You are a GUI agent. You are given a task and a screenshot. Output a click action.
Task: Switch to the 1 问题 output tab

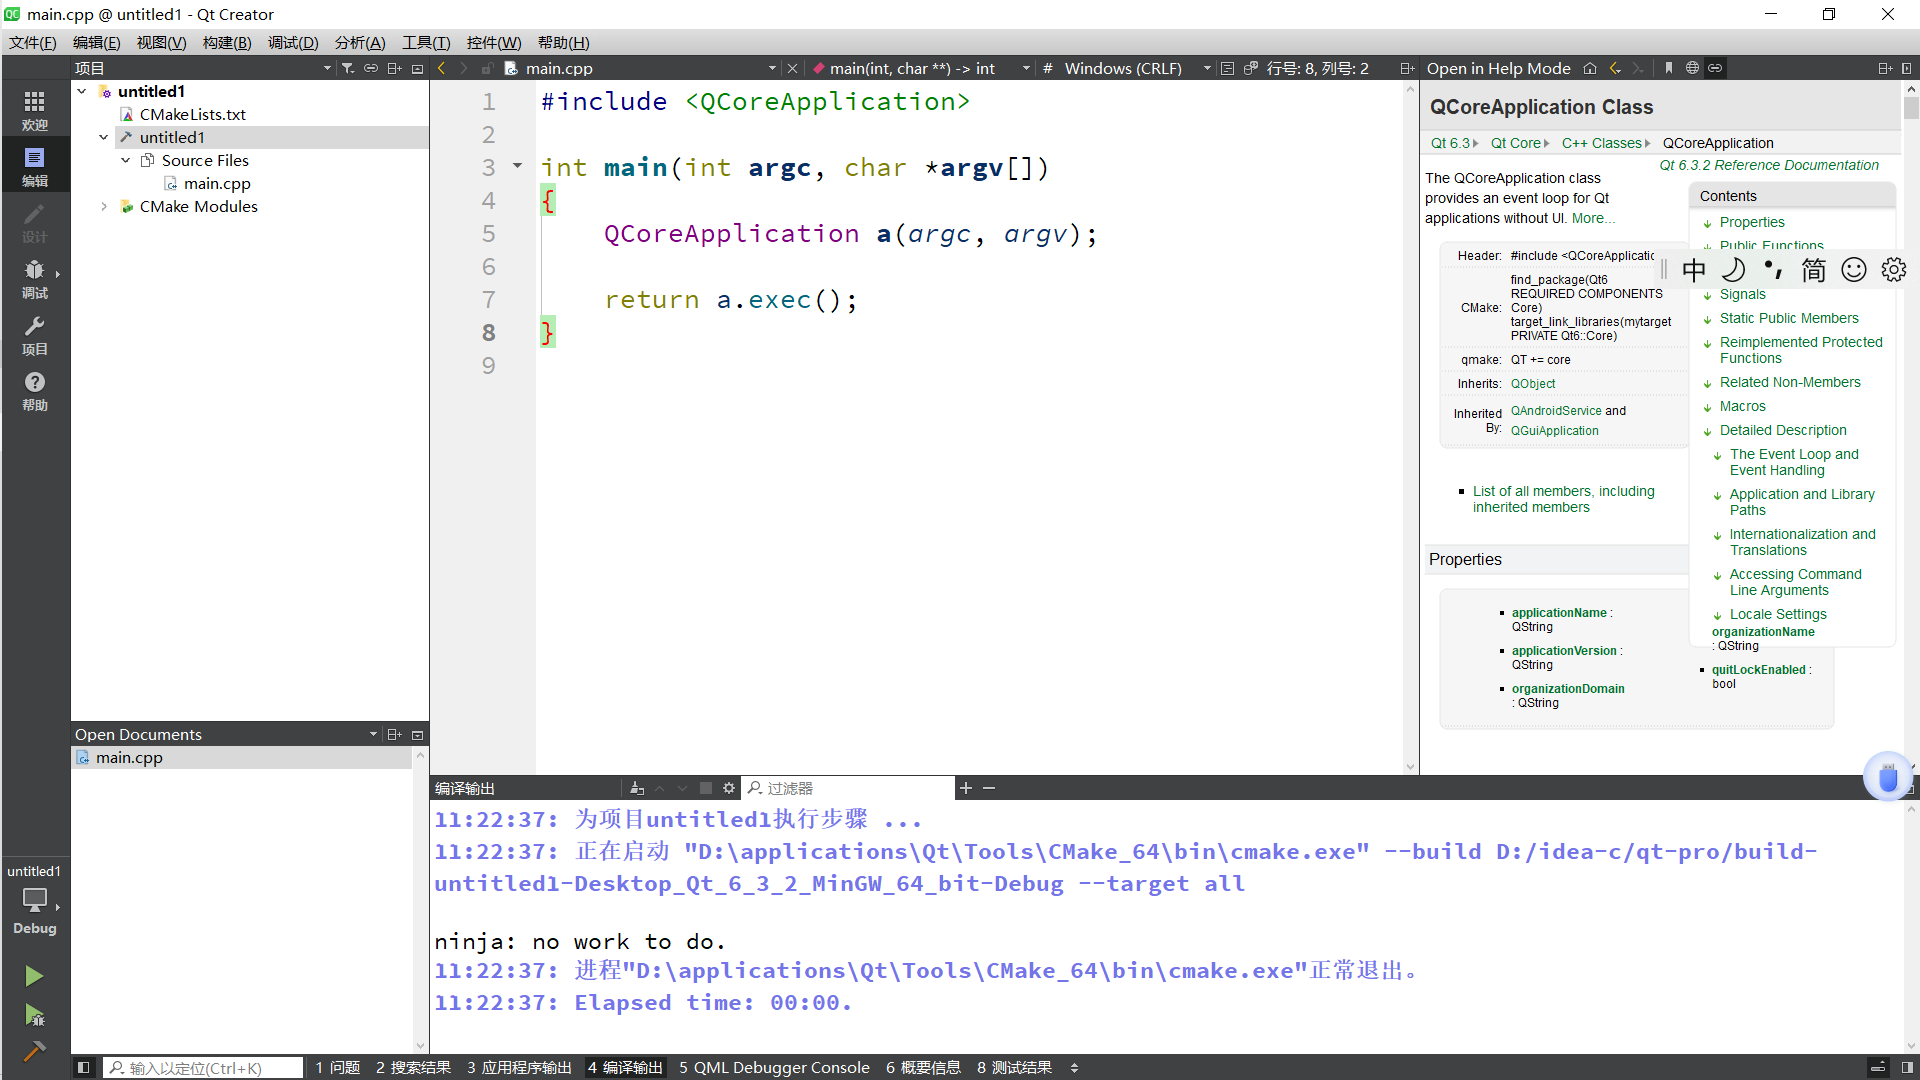pos(338,1067)
